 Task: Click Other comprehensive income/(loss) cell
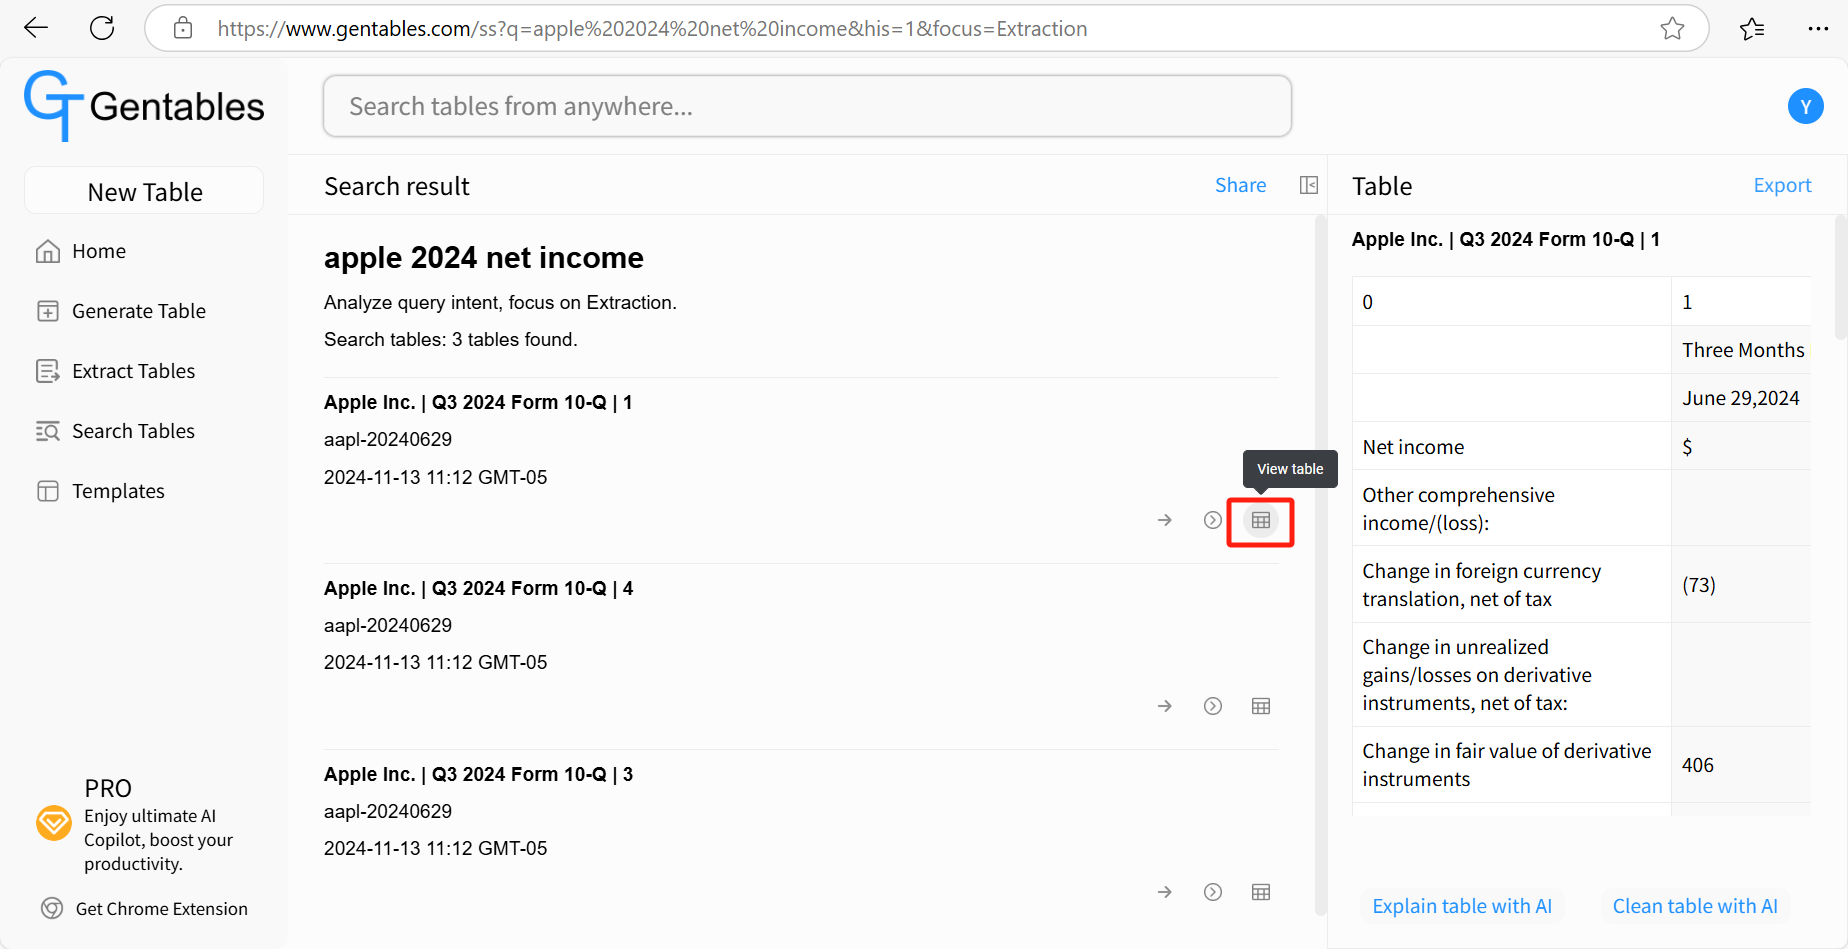coord(1511,508)
